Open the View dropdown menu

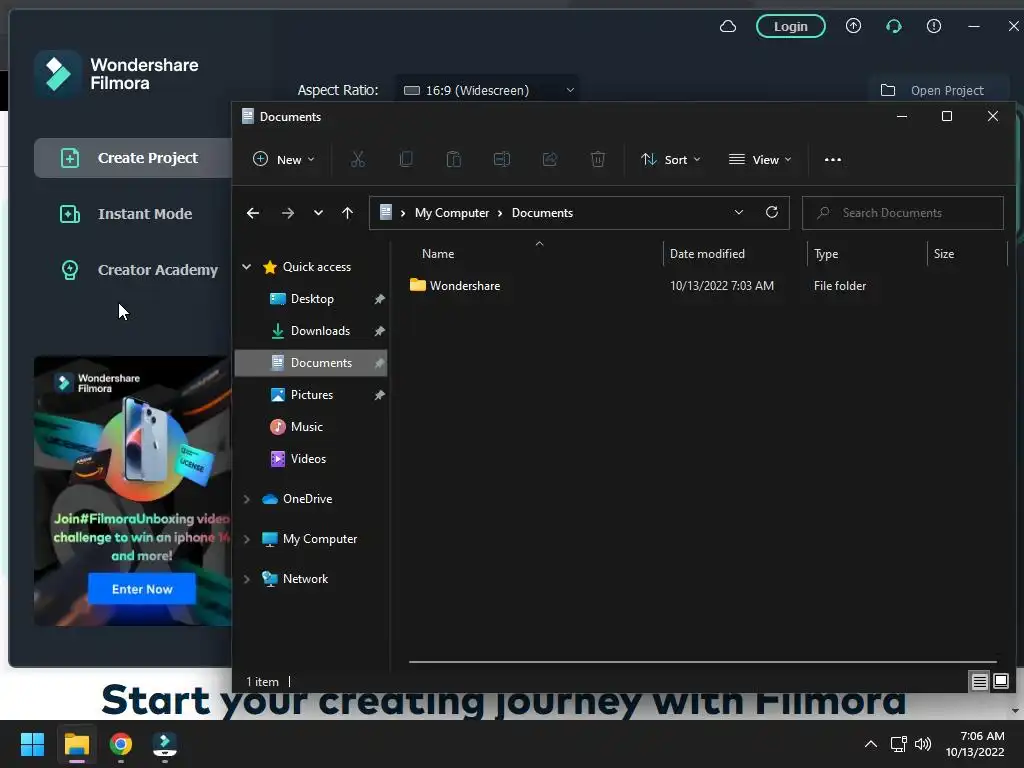pyautogui.click(x=760, y=159)
